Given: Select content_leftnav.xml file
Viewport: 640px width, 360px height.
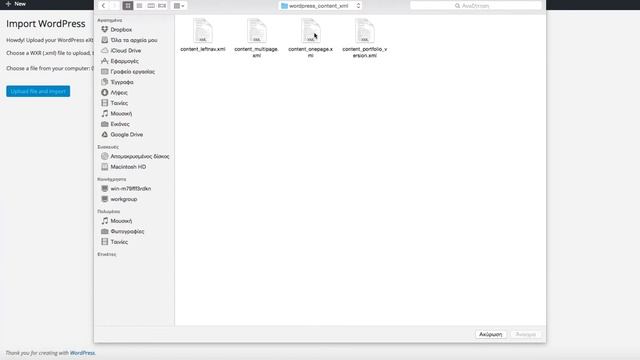Looking at the screenshot, I should 203,36.
